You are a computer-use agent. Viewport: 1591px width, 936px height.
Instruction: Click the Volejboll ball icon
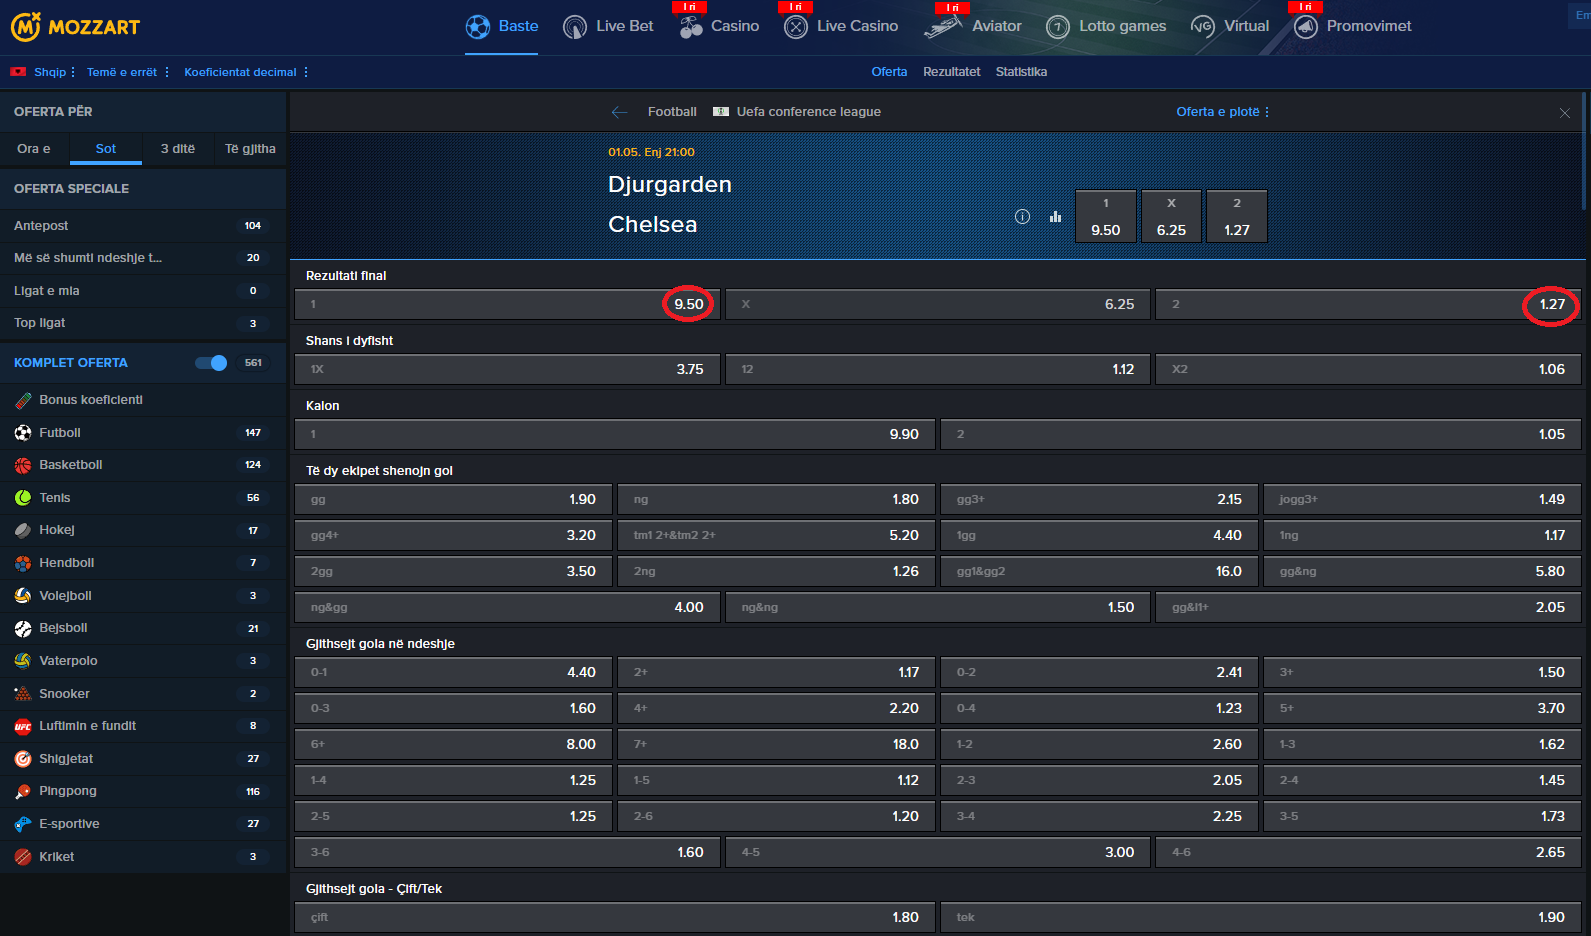[23, 596]
